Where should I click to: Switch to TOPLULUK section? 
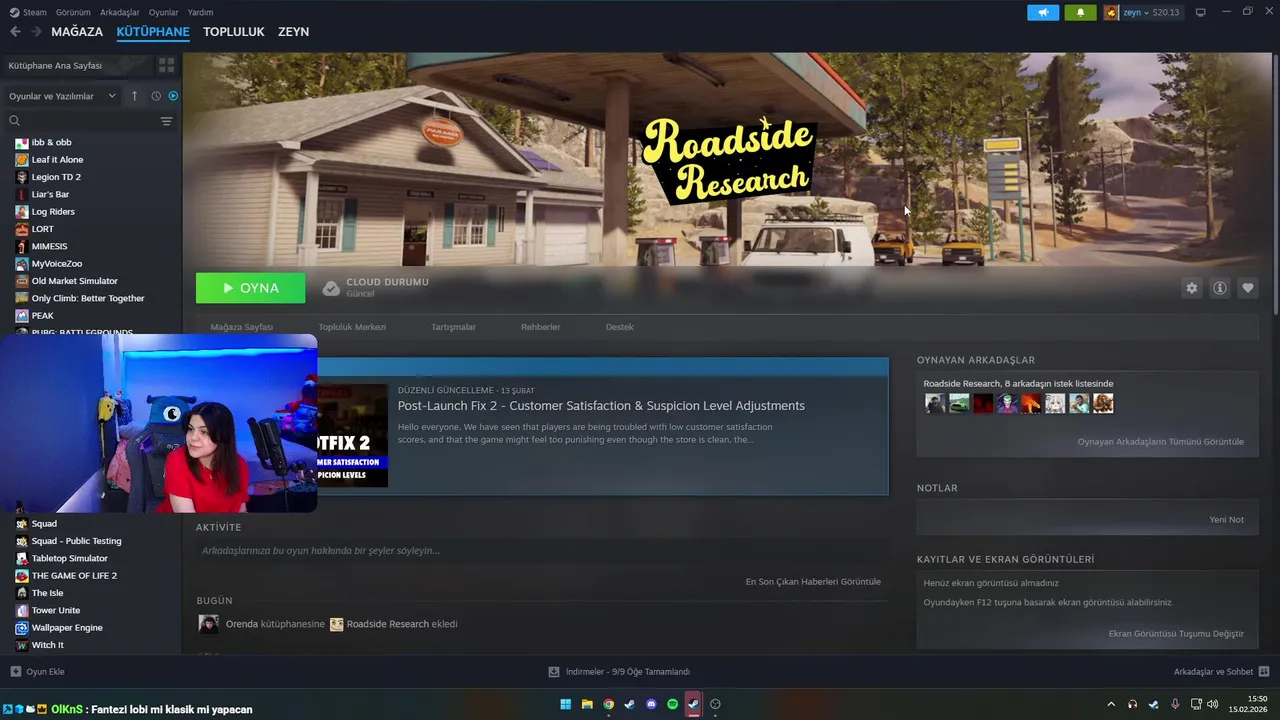[234, 32]
